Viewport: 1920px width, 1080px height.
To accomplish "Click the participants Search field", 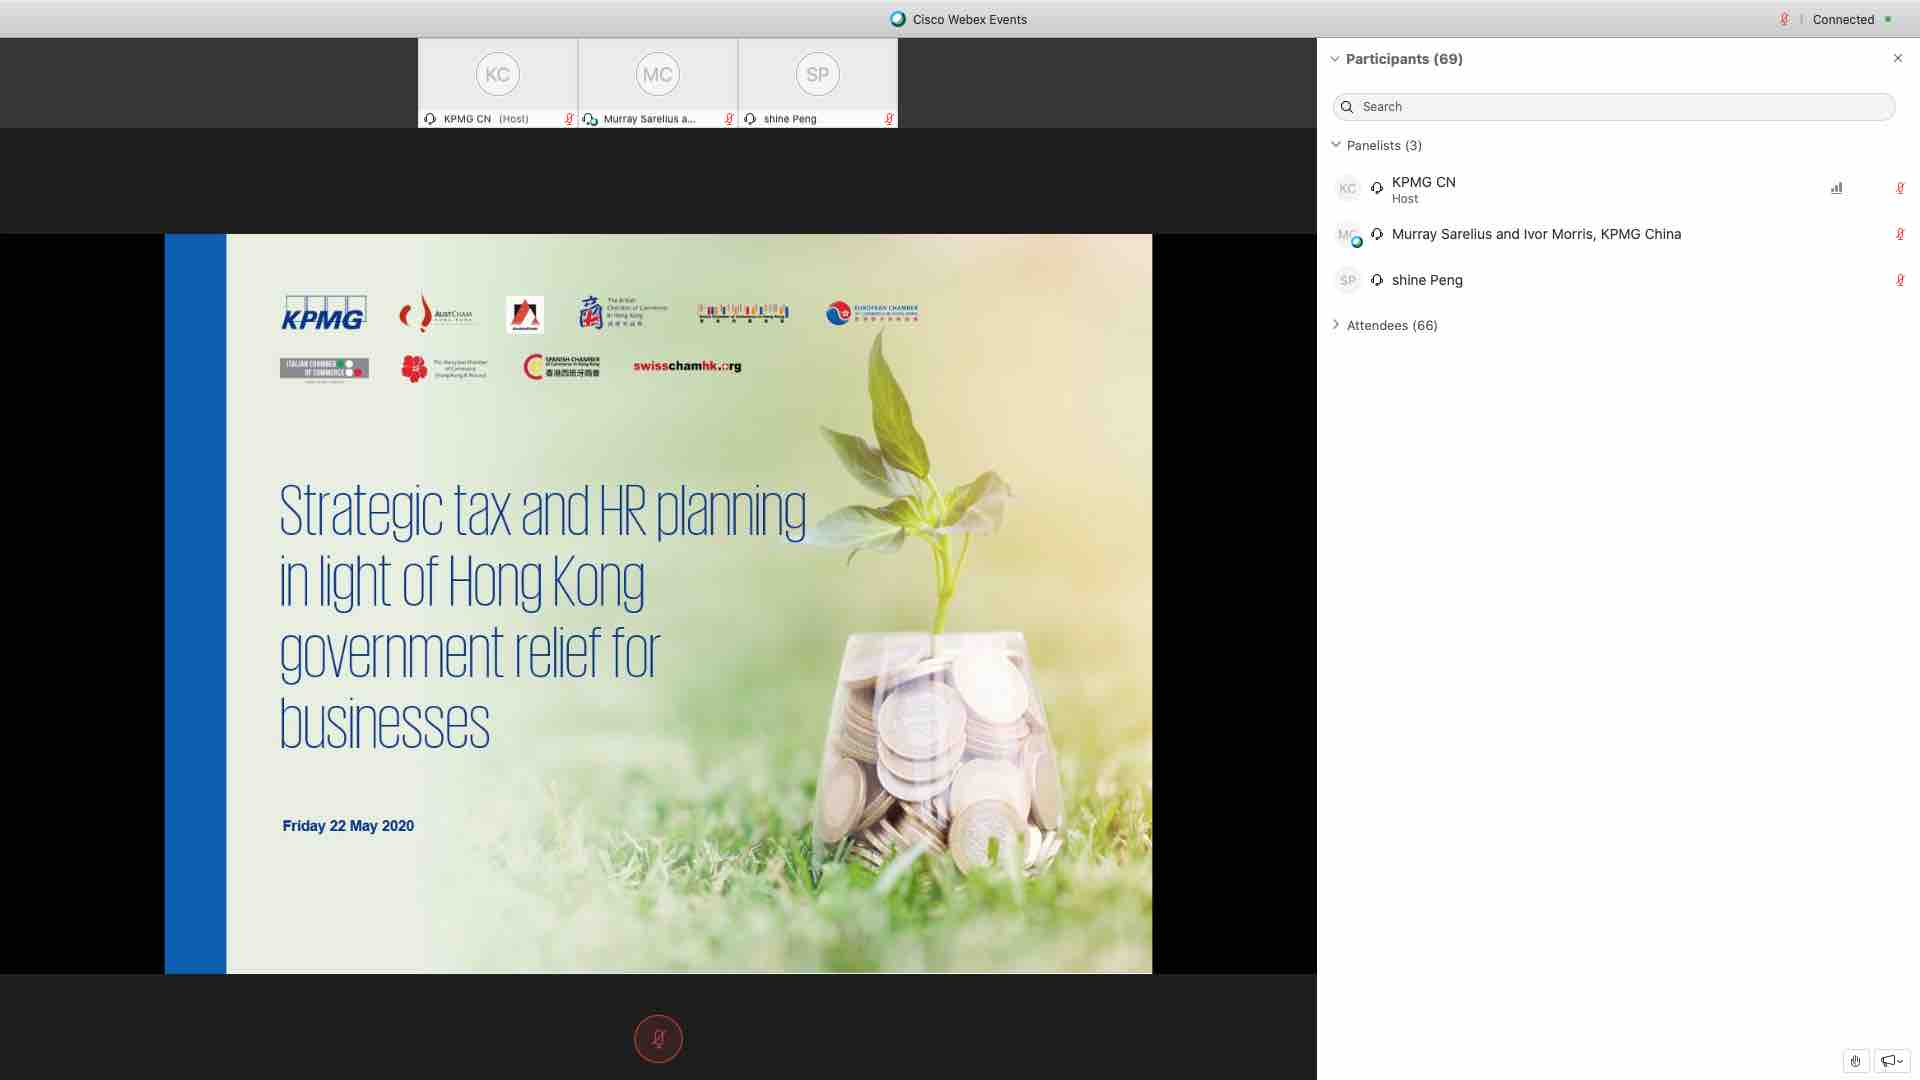I will coord(1613,107).
